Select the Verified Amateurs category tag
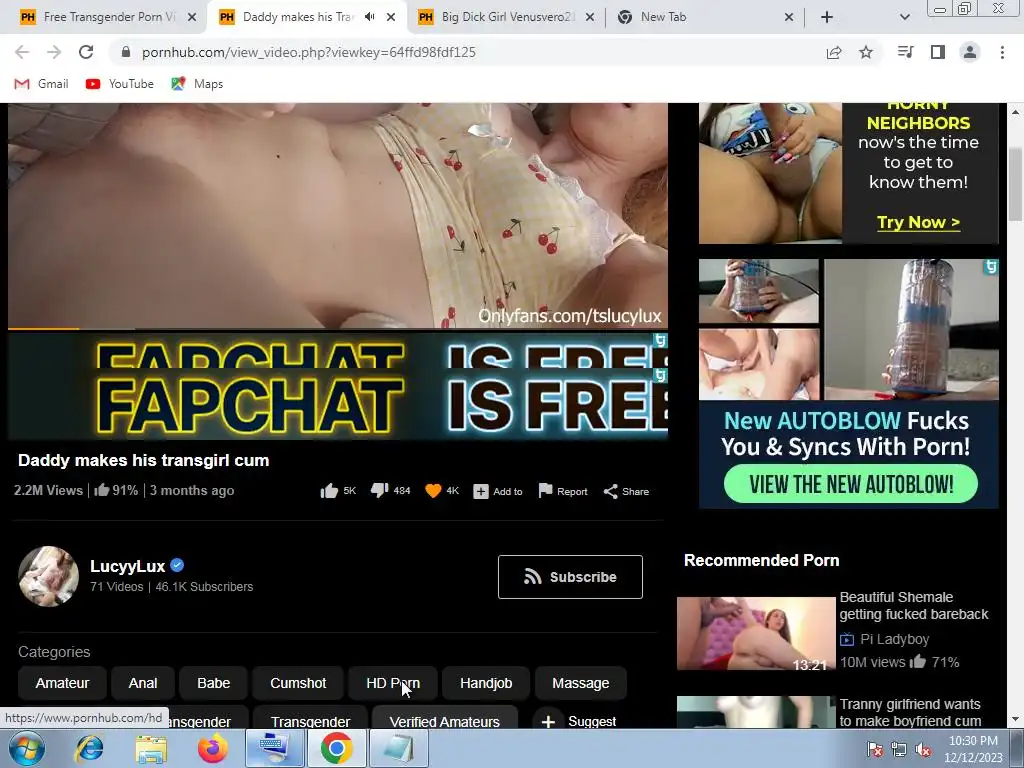Screen dimensions: 1024x768 click(x=445, y=720)
